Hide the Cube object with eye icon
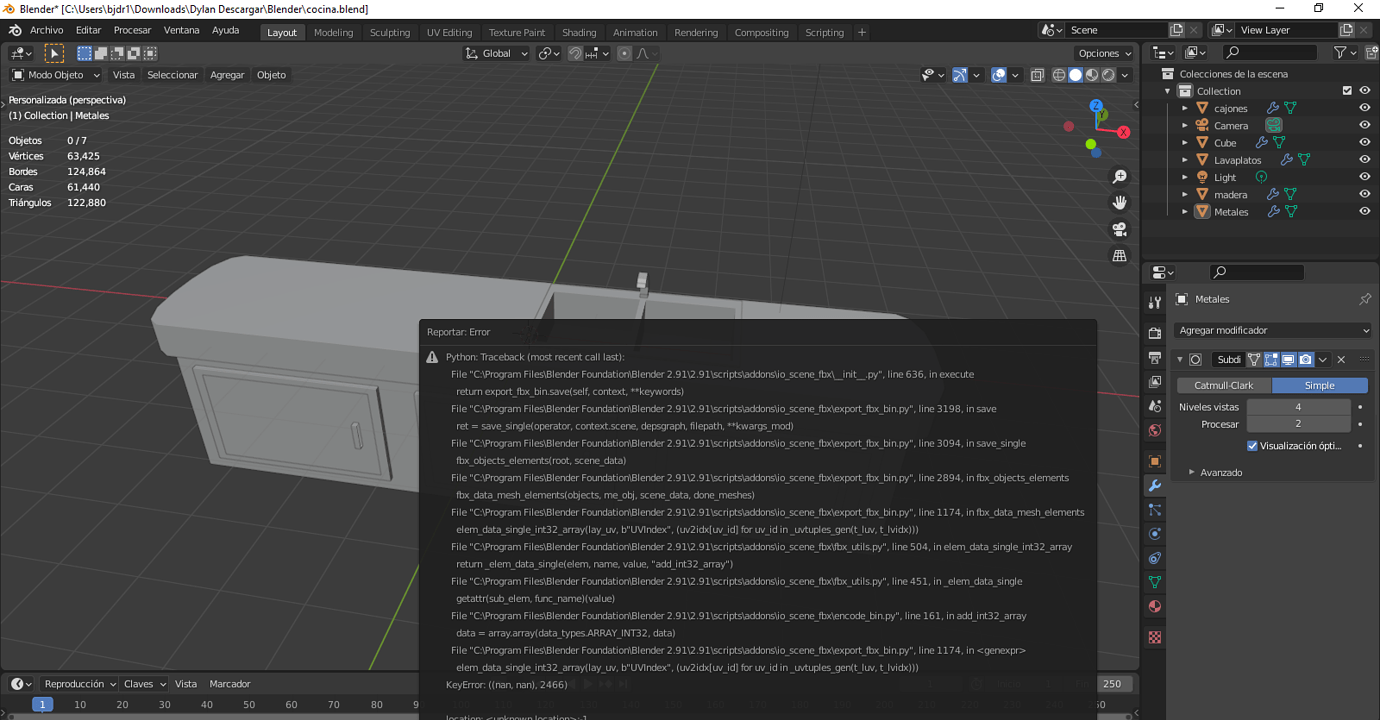The image size is (1380, 720). (1364, 143)
